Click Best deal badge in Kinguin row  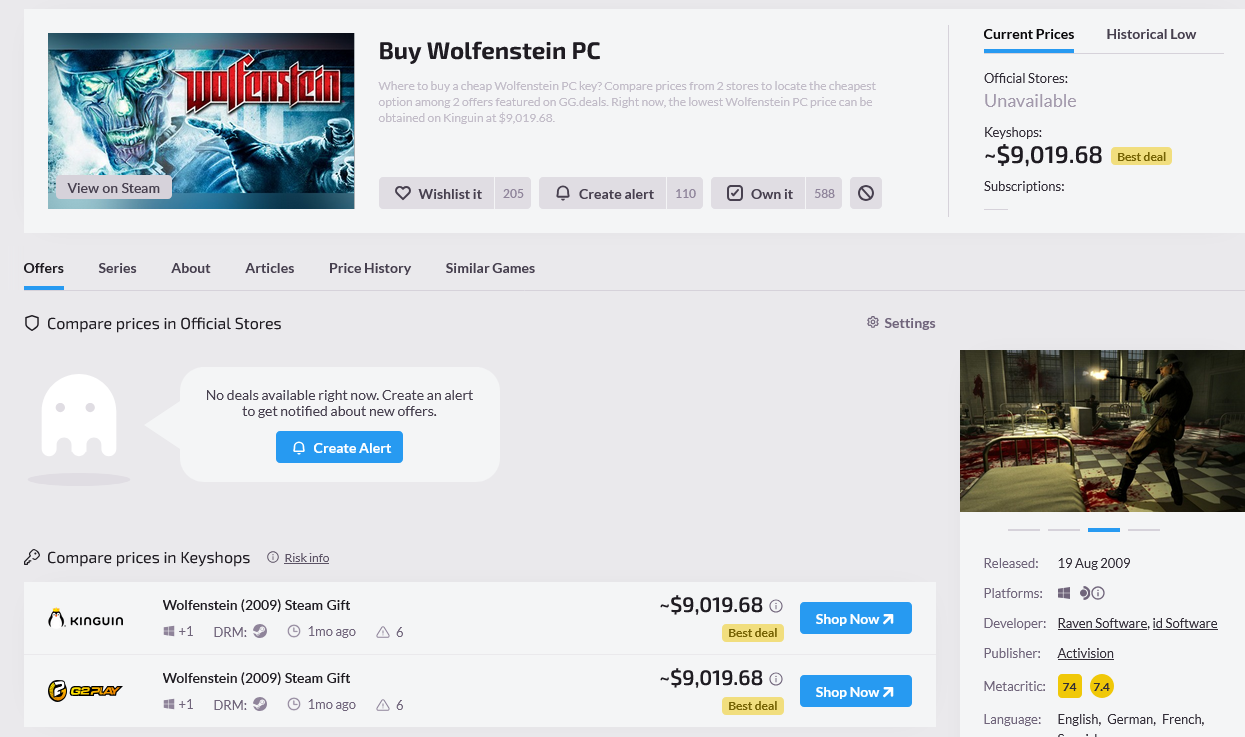tap(753, 633)
